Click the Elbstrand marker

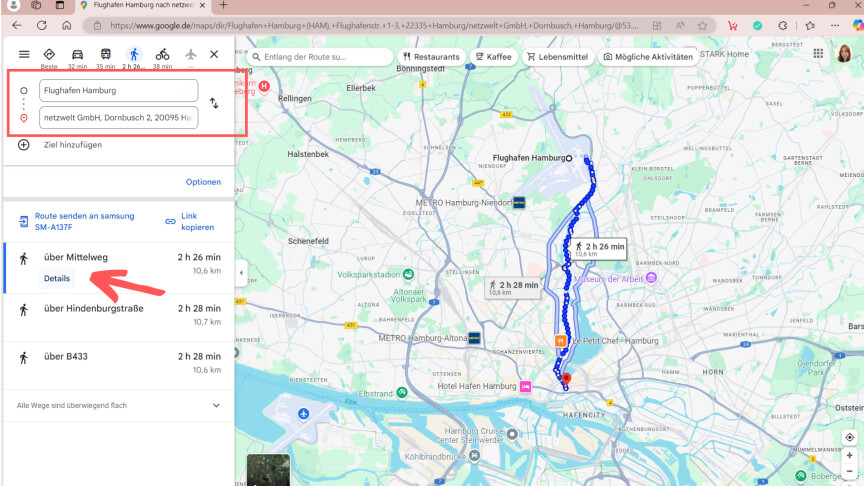(402, 393)
